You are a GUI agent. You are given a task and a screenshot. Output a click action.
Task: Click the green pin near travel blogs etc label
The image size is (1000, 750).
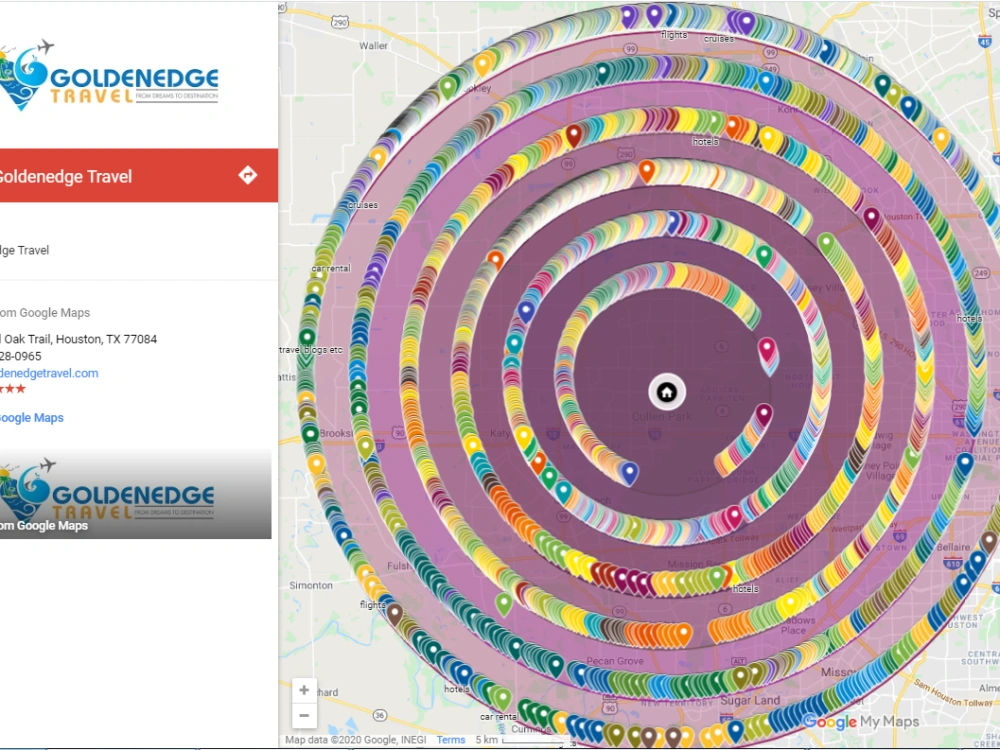point(307,338)
